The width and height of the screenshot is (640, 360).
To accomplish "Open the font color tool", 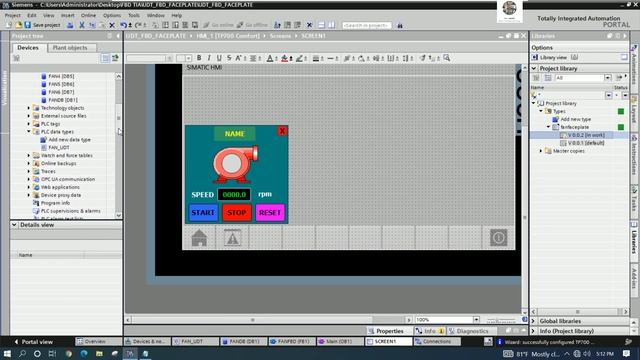I will [270, 58].
